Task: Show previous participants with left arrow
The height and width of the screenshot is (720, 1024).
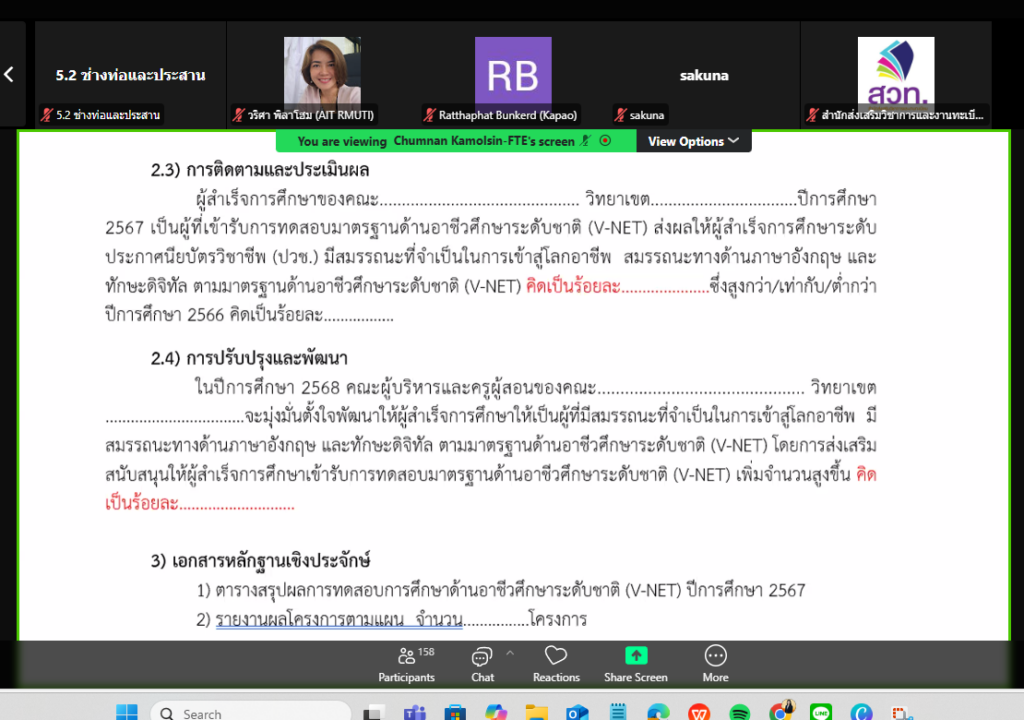Action: (9, 75)
